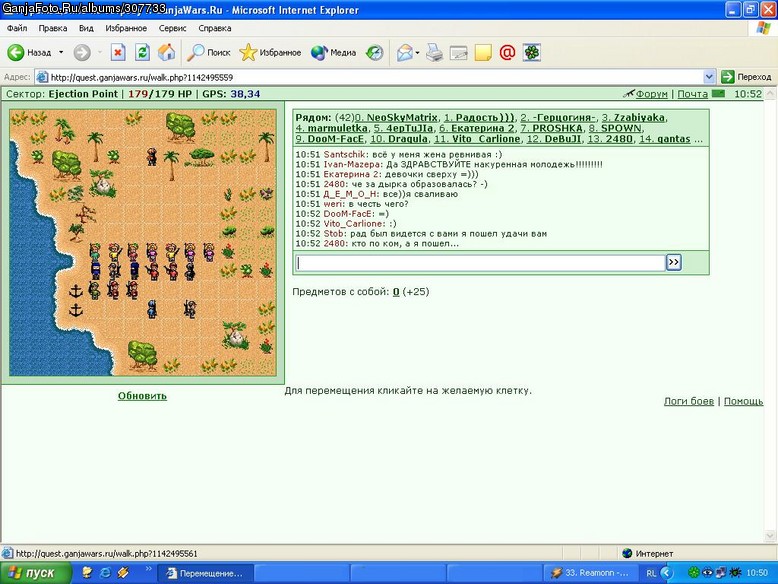Click the Stop loading red X icon
The width and height of the screenshot is (778, 584).
118,52
